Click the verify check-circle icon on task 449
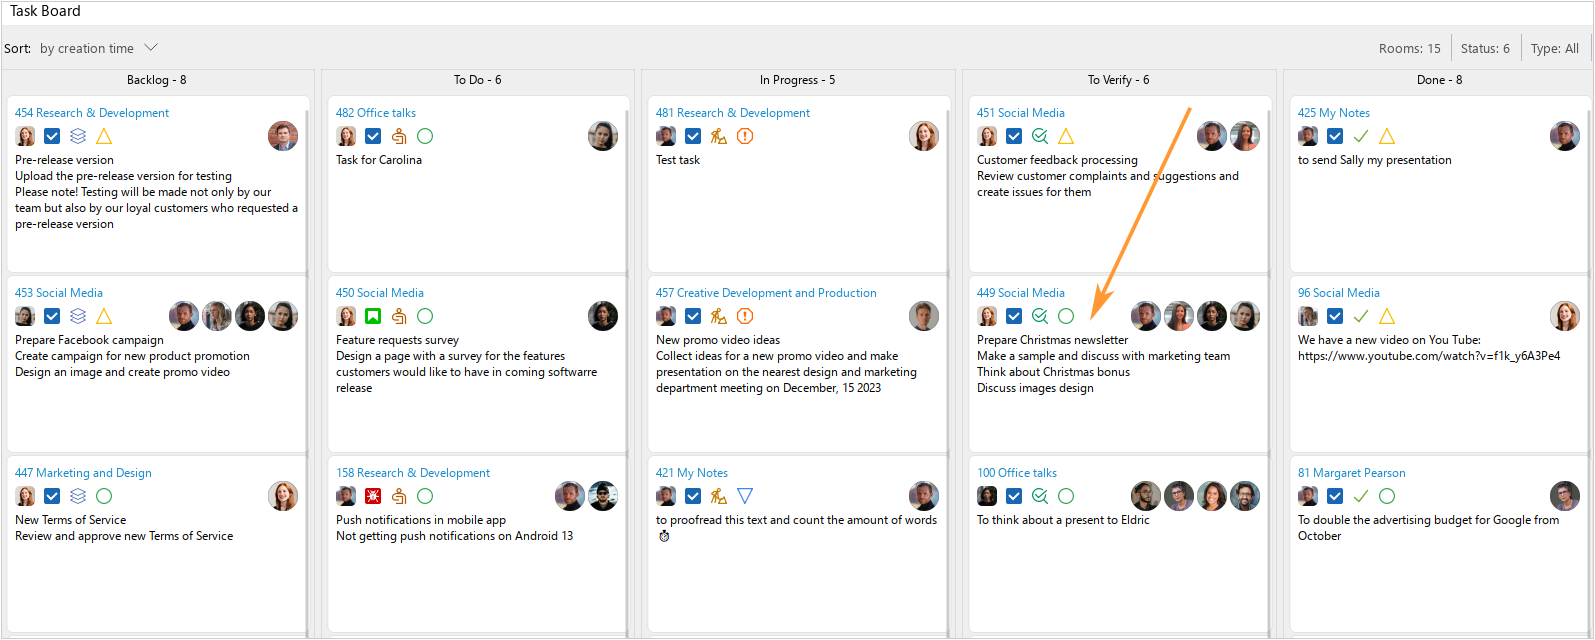The height and width of the screenshot is (640, 1595). point(1040,316)
